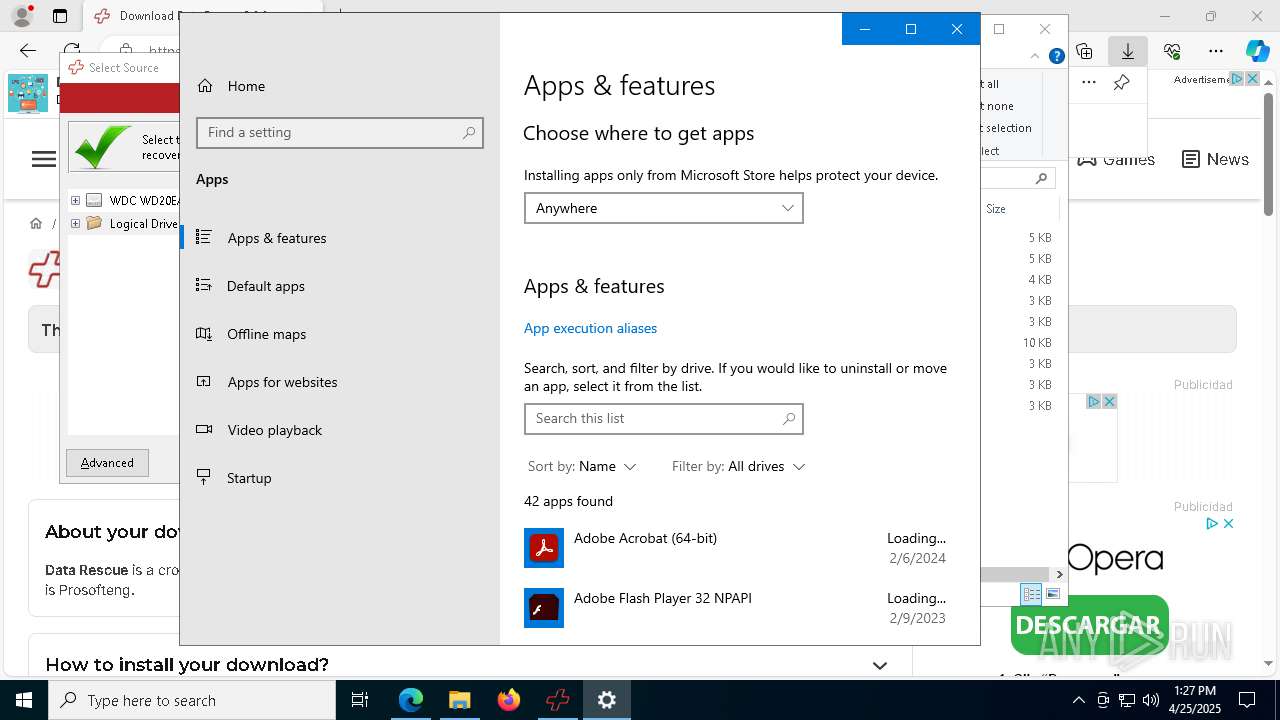Open Sort by Name dropdown

pyautogui.click(x=582, y=467)
